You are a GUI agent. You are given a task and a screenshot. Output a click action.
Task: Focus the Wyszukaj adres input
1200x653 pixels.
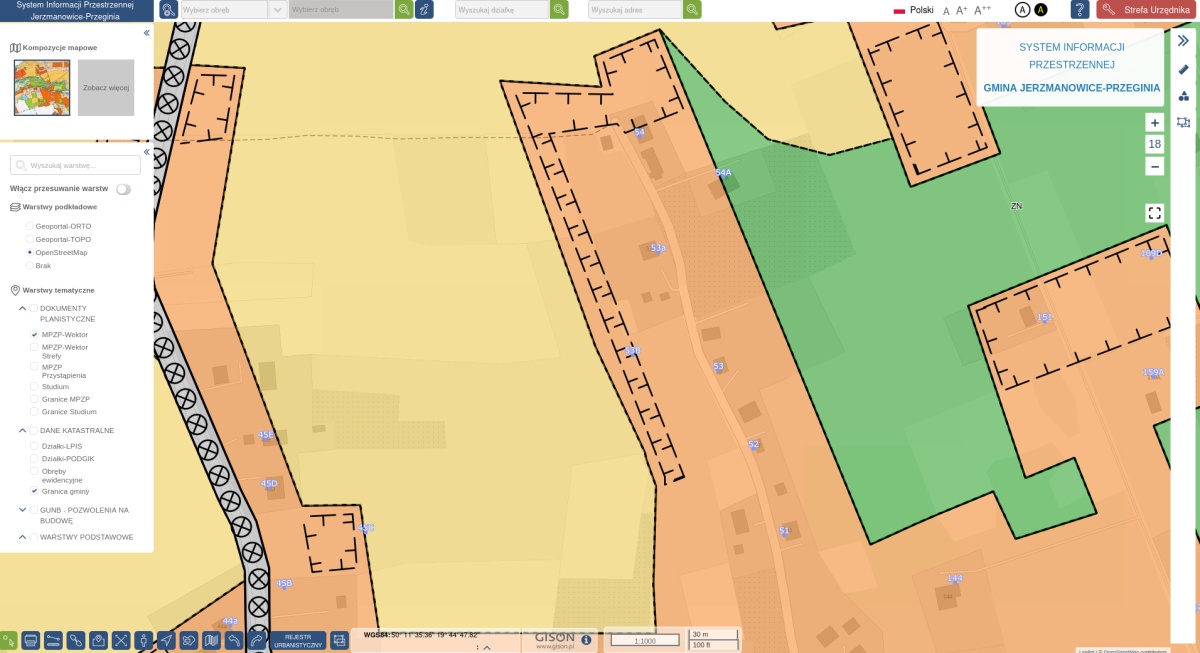point(635,9)
